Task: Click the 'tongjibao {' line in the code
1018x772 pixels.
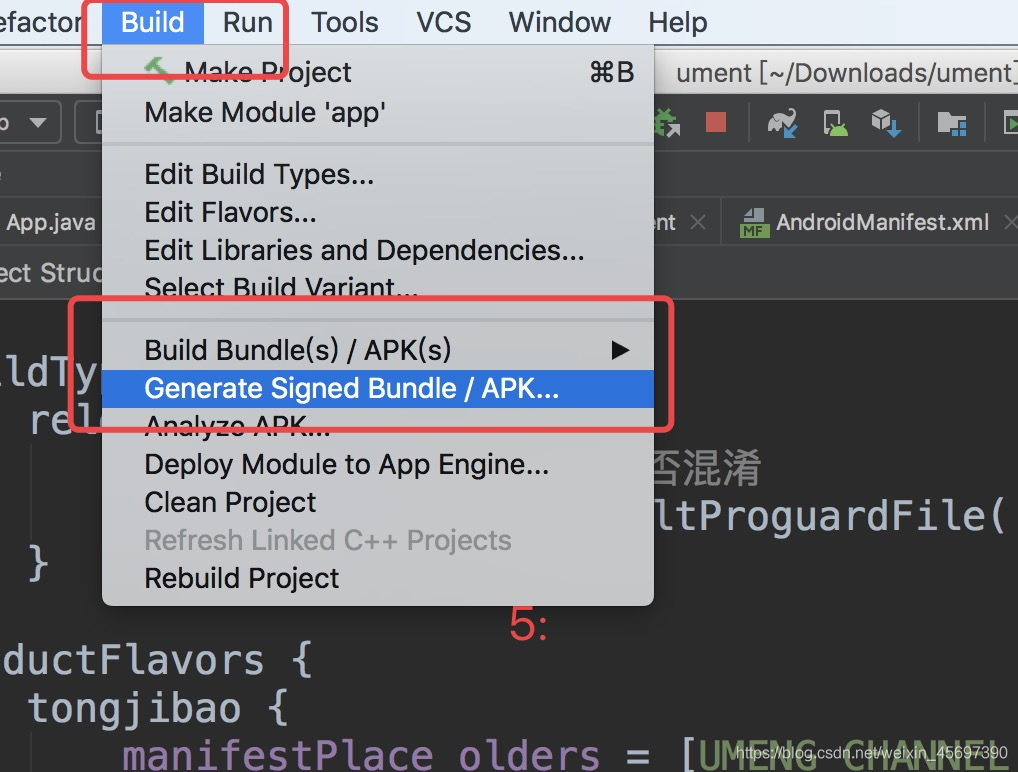Action: 158,708
